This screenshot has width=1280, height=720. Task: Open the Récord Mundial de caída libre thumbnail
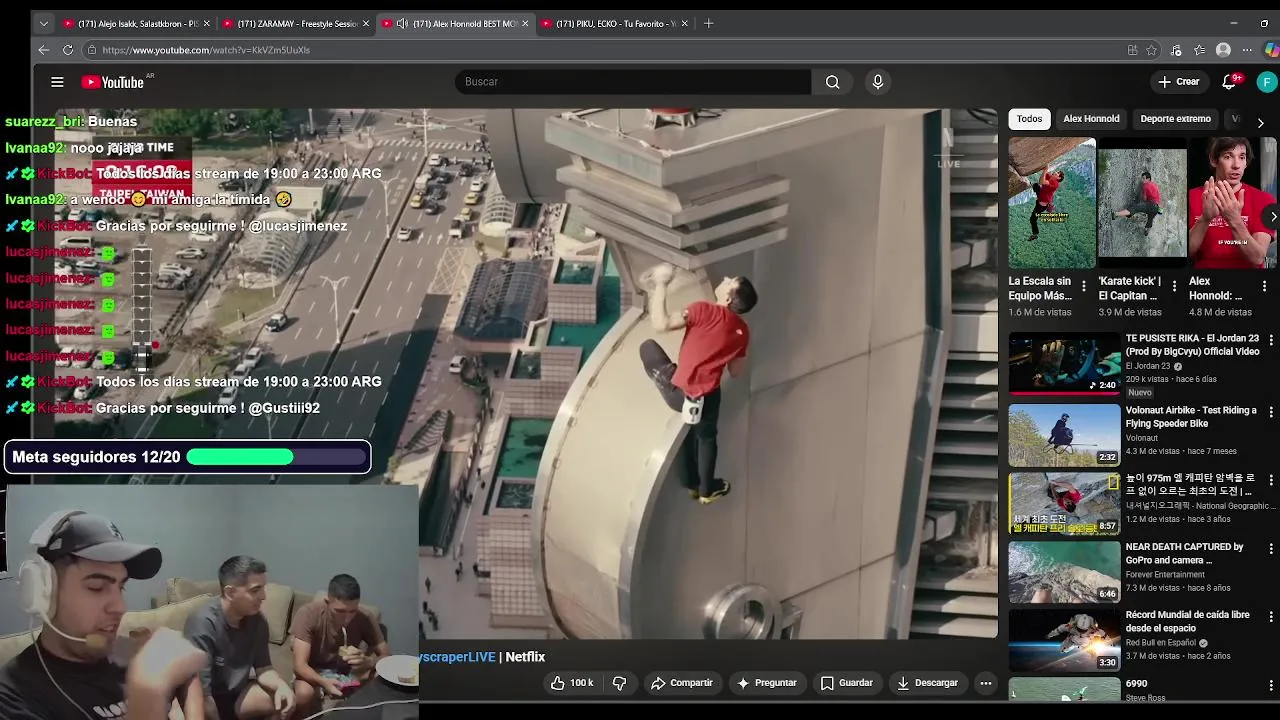pos(1064,640)
